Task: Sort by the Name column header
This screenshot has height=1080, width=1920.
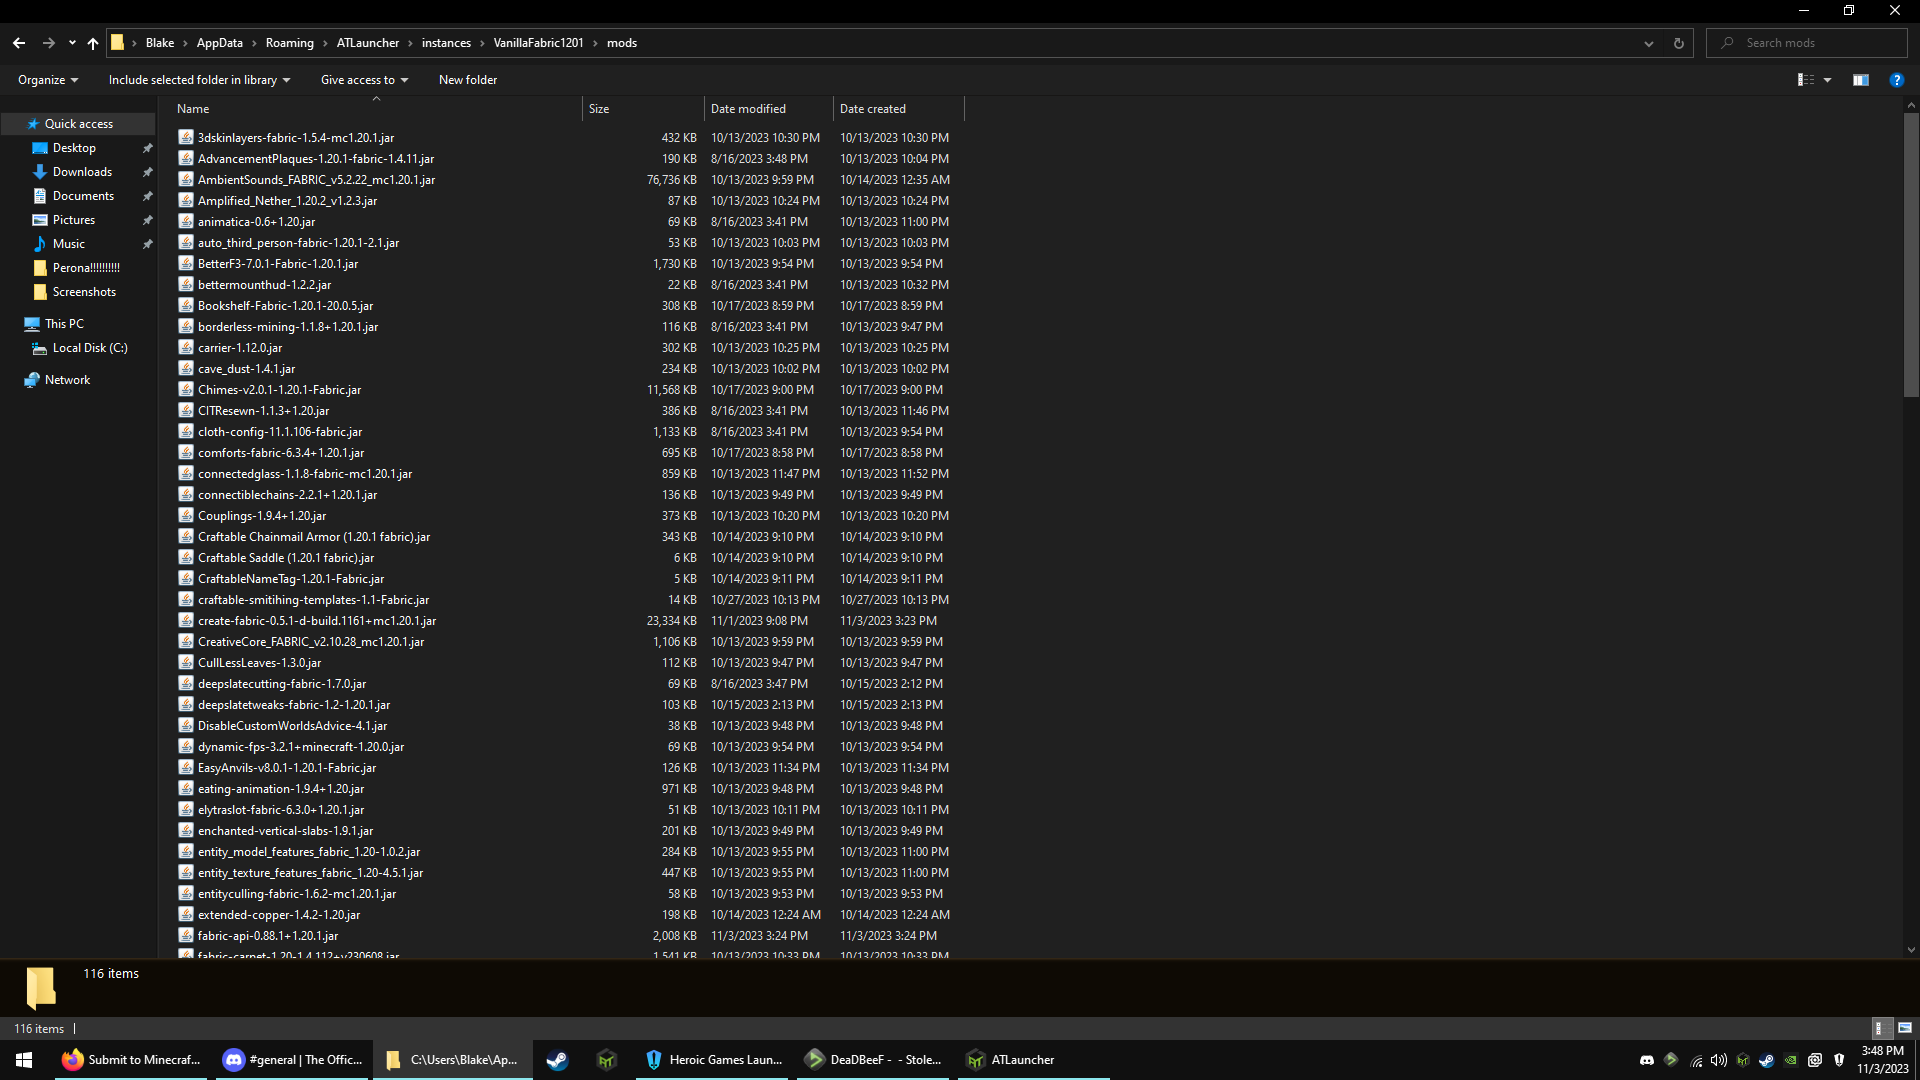Action: pos(377,109)
